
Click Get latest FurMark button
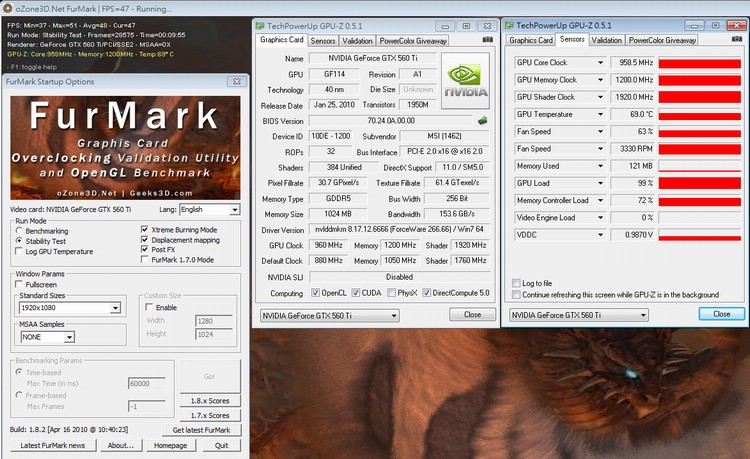tap(201, 430)
